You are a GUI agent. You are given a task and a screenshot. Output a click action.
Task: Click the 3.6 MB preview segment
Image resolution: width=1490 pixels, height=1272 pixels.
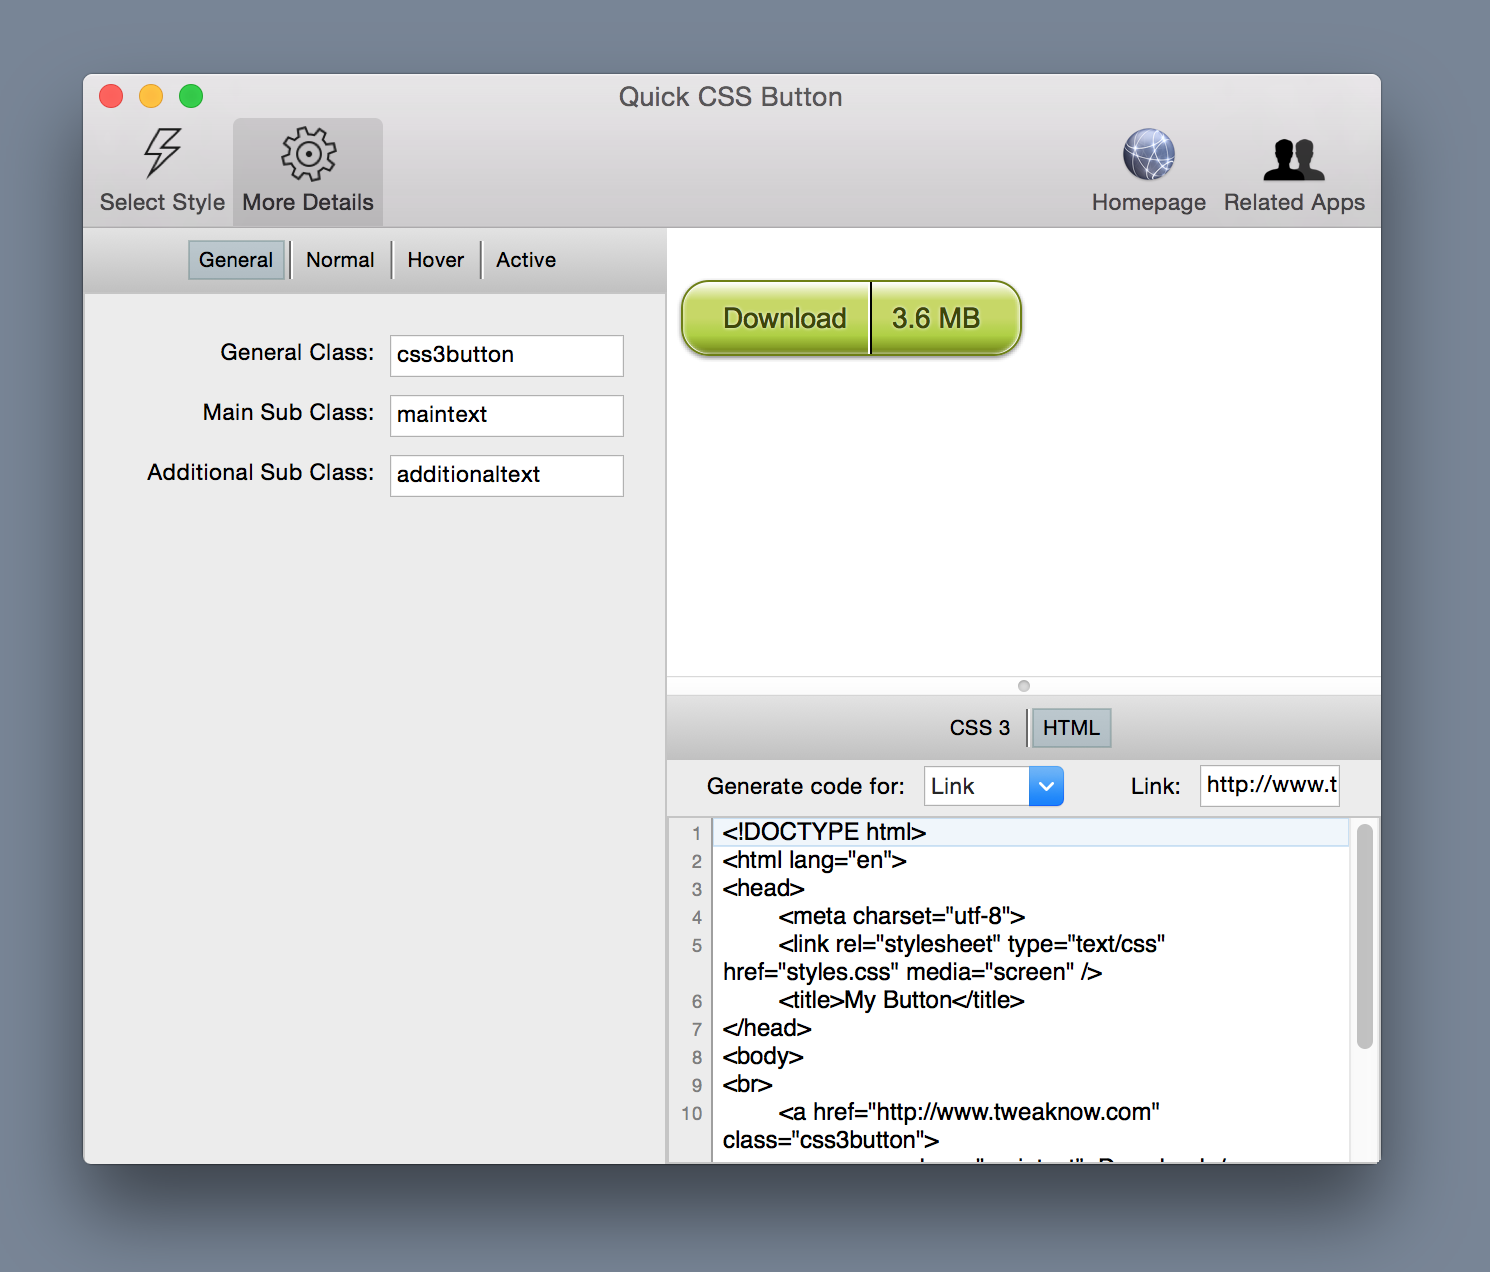938,318
